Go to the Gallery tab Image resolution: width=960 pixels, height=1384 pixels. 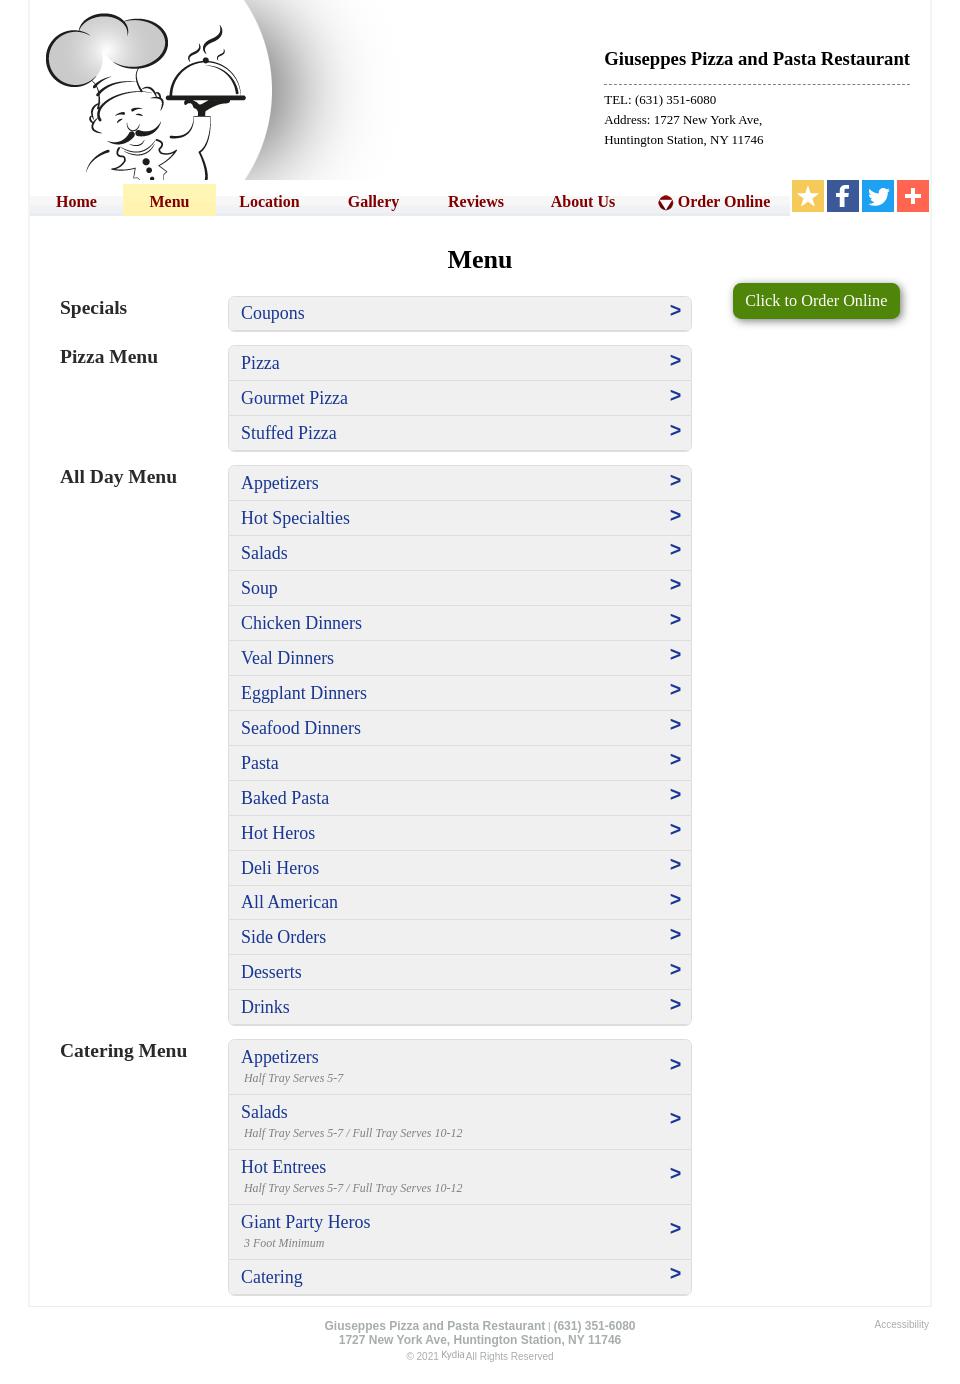click(373, 202)
